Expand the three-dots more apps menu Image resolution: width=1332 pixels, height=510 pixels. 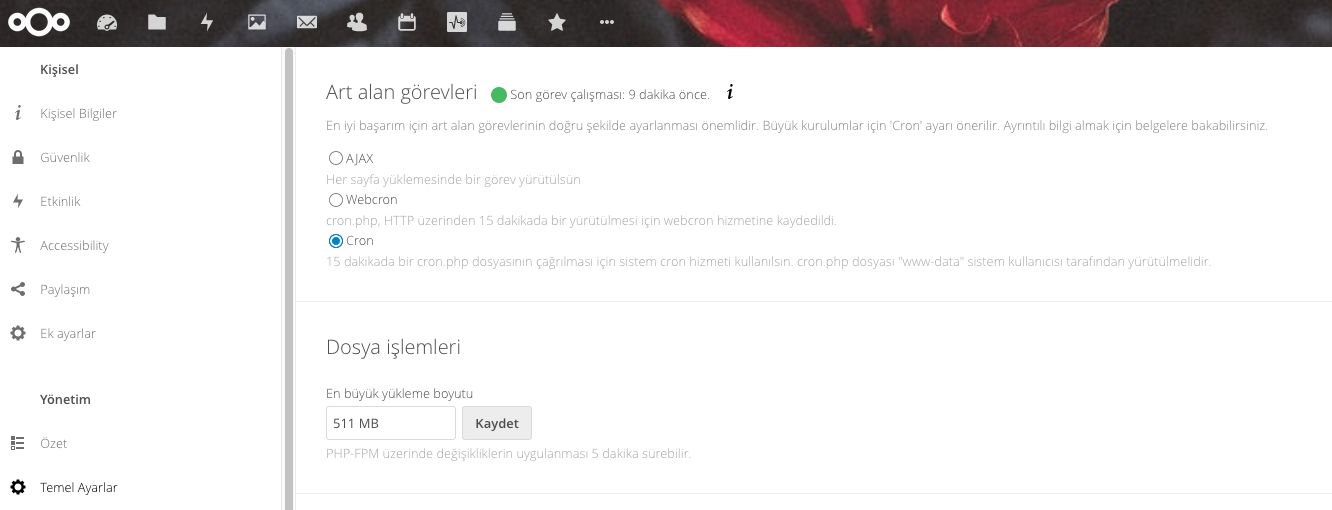click(607, 22)
